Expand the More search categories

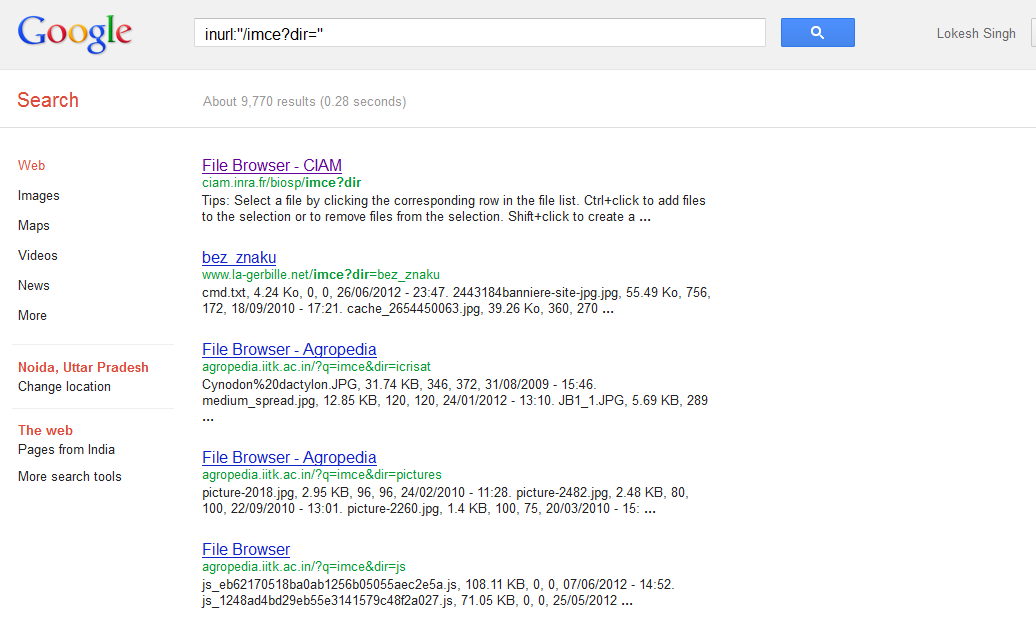[x=32, y=315]
